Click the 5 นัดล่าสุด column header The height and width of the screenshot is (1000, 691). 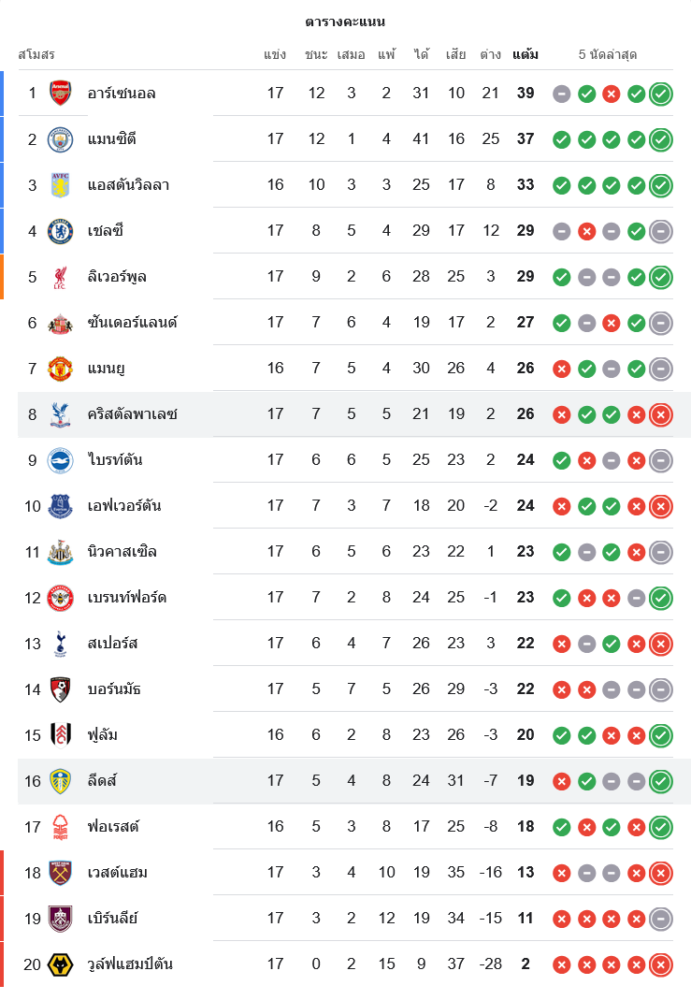click(x=607, y=54)
